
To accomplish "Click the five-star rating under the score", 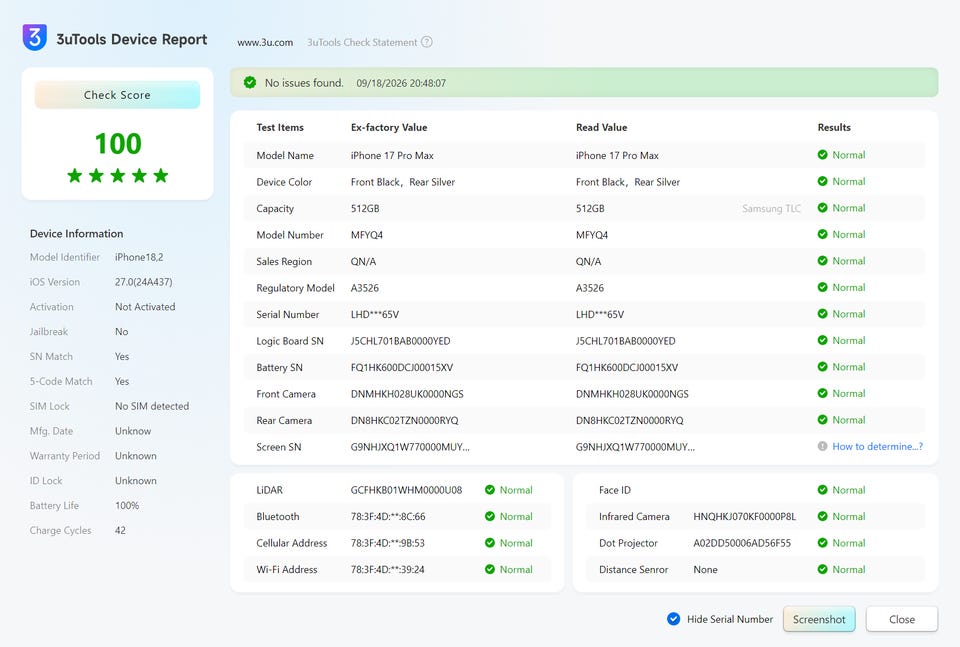I will pos(118,176).
